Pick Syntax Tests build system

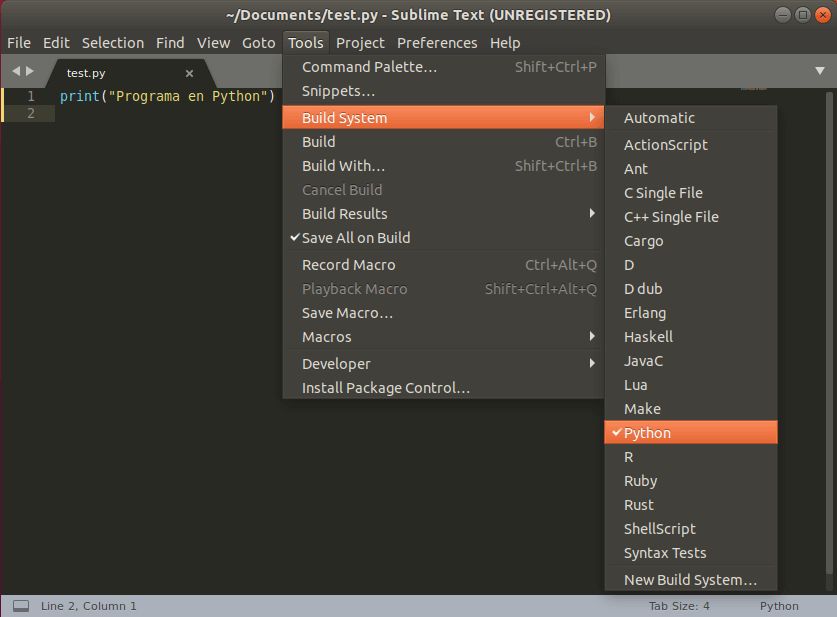point(691,553)
